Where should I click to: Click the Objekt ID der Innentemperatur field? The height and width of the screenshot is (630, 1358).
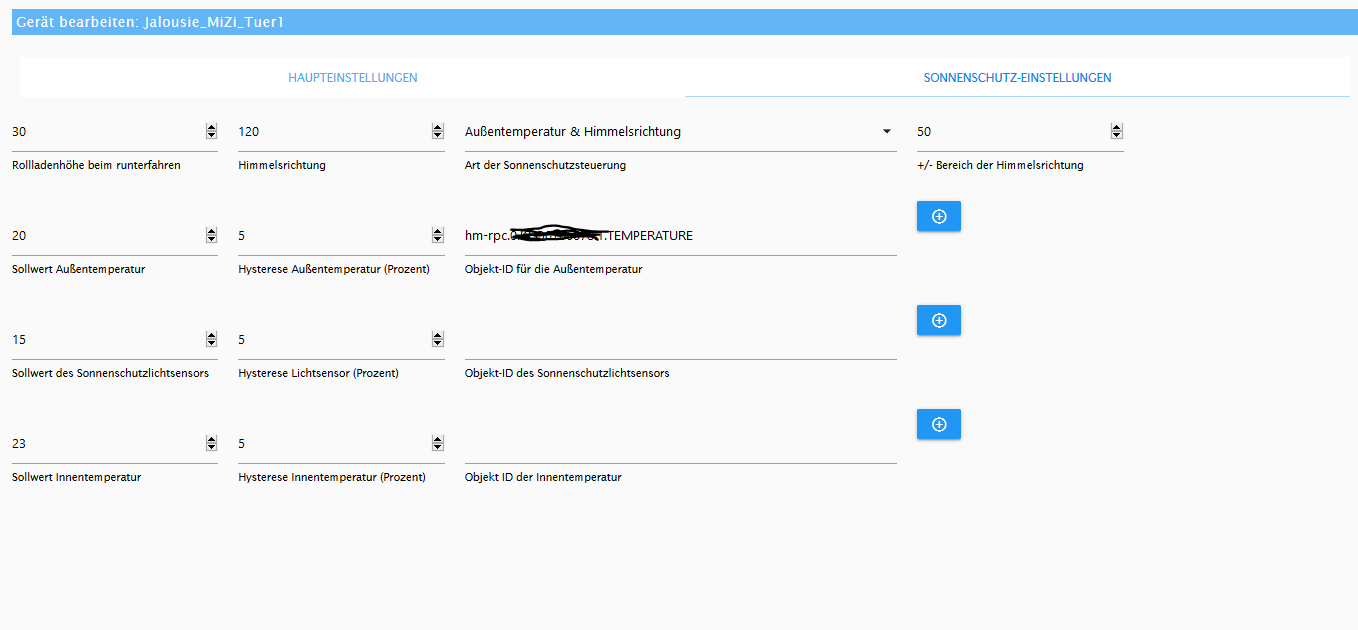point(680,443)
